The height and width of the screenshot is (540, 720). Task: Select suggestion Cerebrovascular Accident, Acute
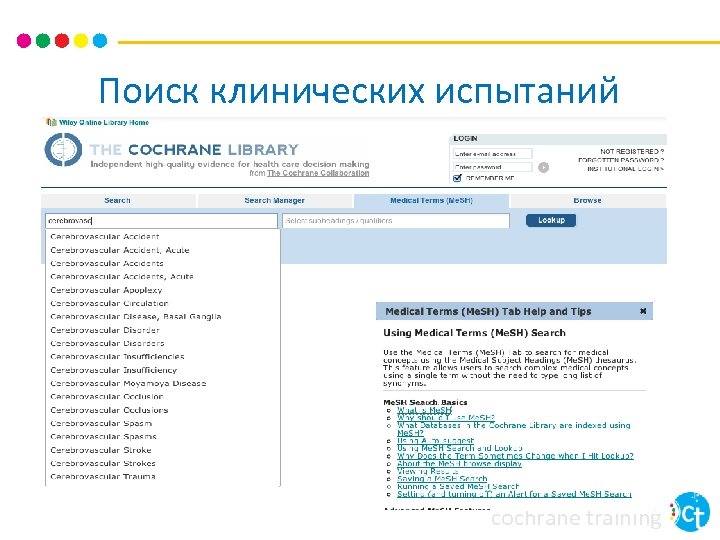coord(120,250)
